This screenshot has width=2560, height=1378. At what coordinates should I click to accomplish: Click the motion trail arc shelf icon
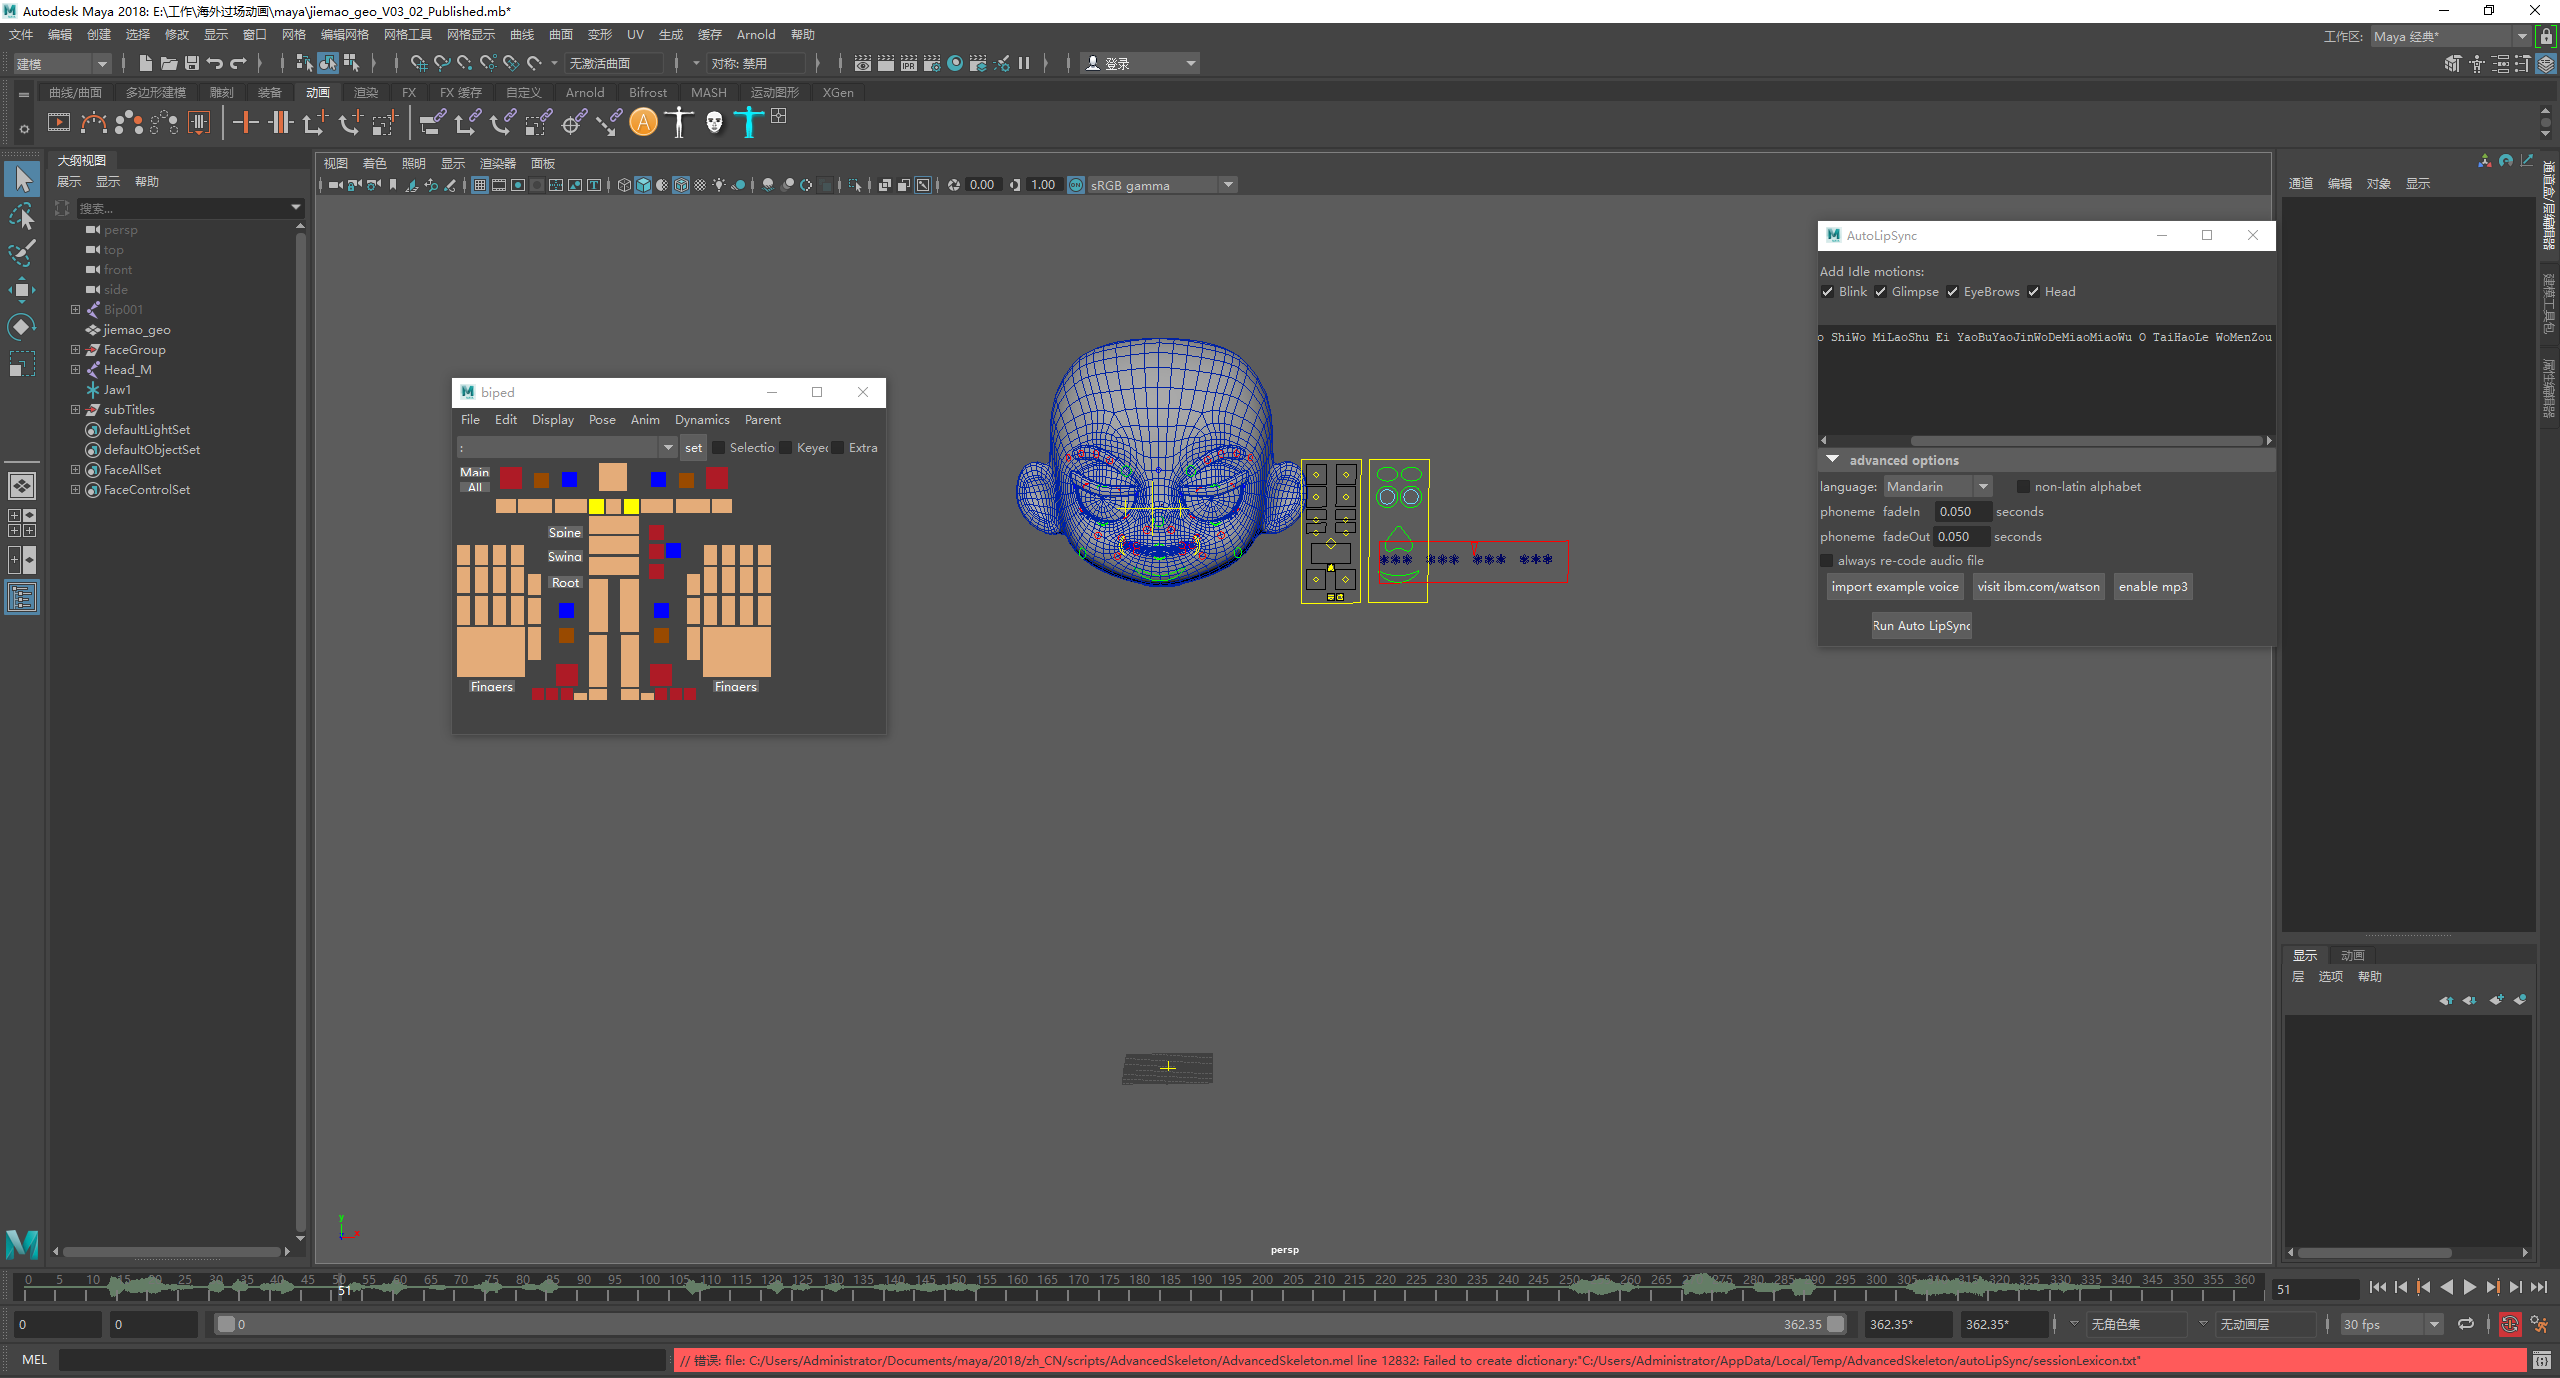pyautogui.click(x=94, y=123)
